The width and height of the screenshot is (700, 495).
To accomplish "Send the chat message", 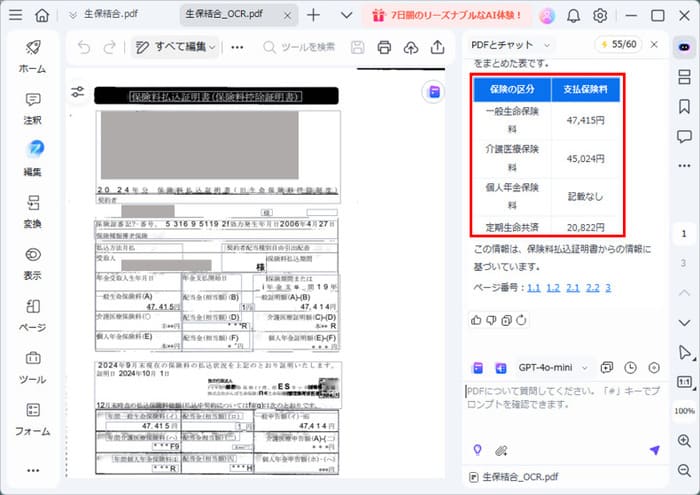I will (x=655, y=450).
